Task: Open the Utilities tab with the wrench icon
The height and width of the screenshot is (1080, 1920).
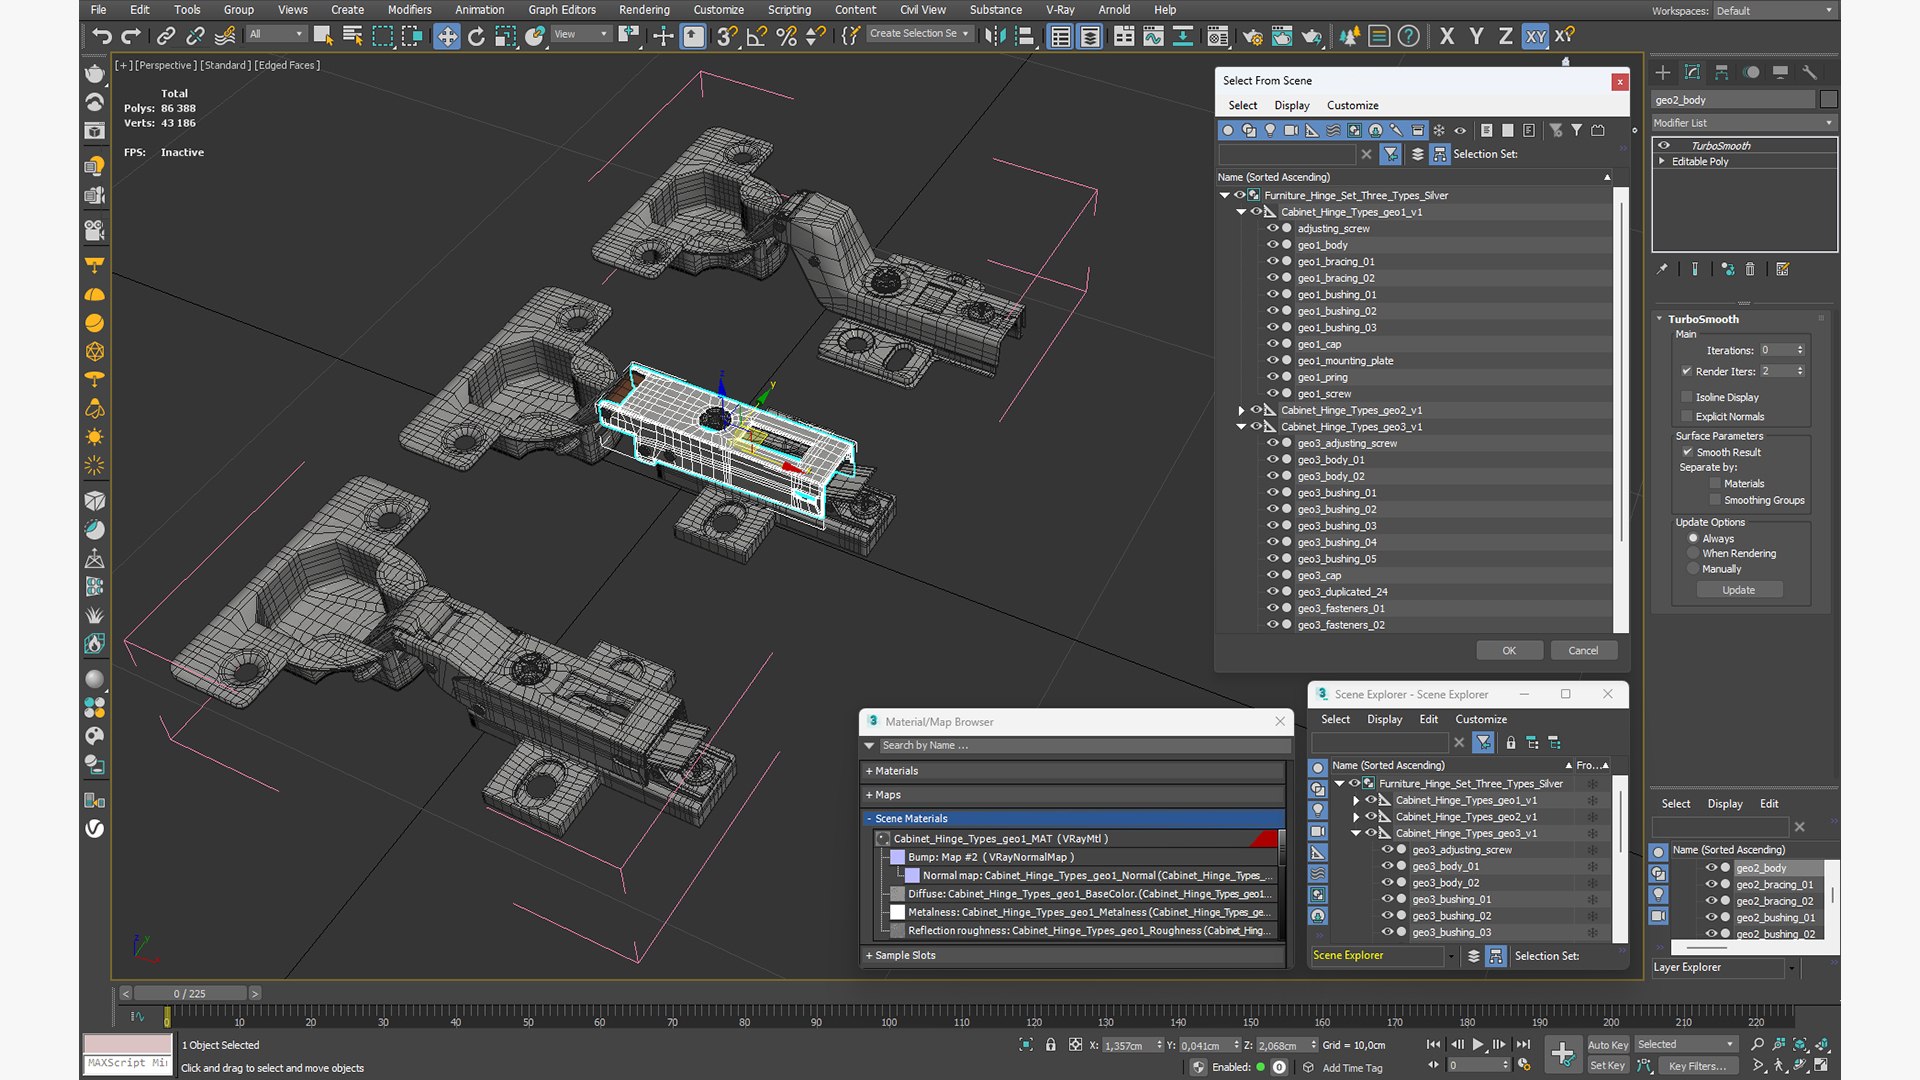Action: click(1809, 72)
